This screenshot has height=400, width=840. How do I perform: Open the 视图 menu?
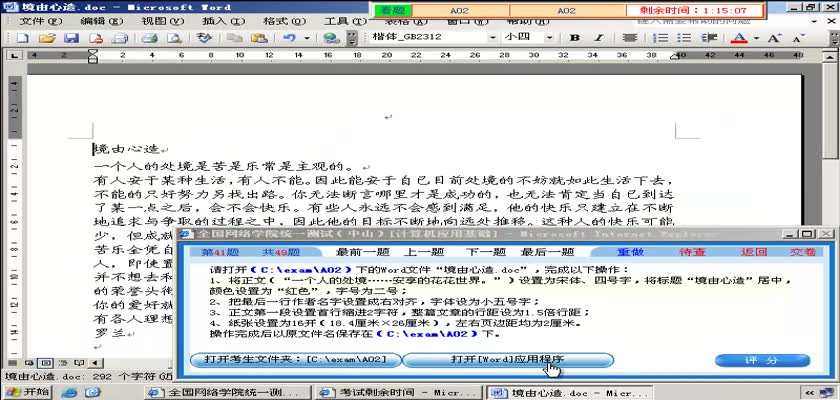coord(162,21)
